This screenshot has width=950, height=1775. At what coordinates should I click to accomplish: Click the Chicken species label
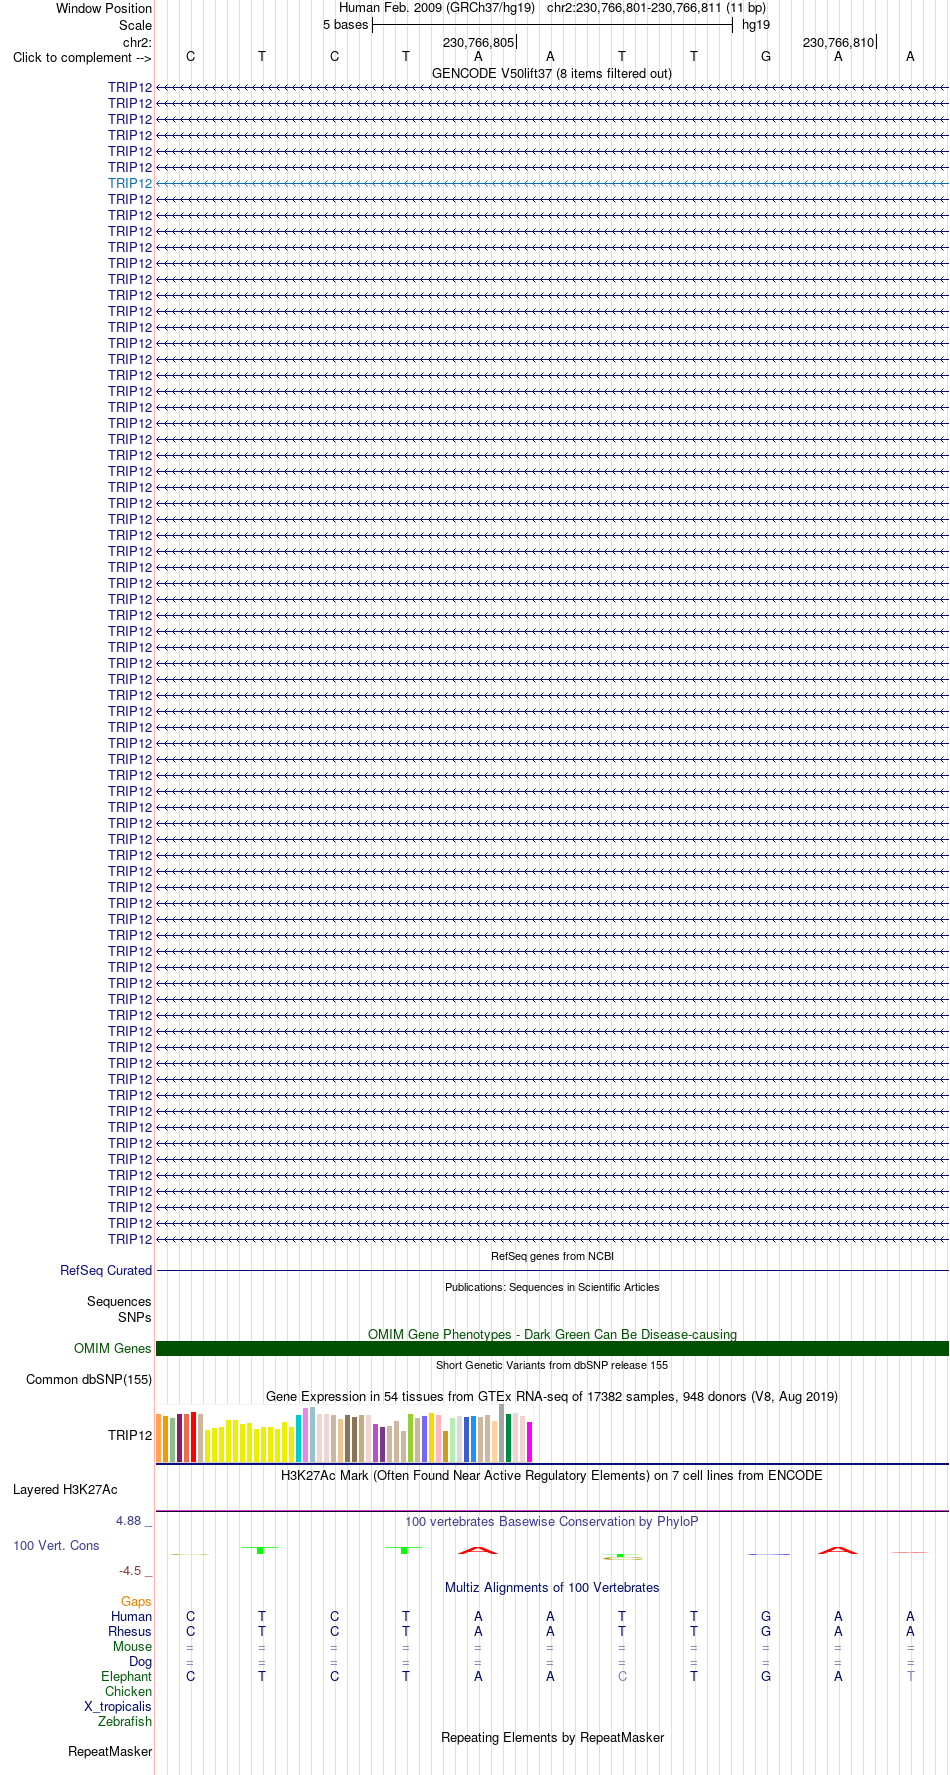click(129, 1691)
